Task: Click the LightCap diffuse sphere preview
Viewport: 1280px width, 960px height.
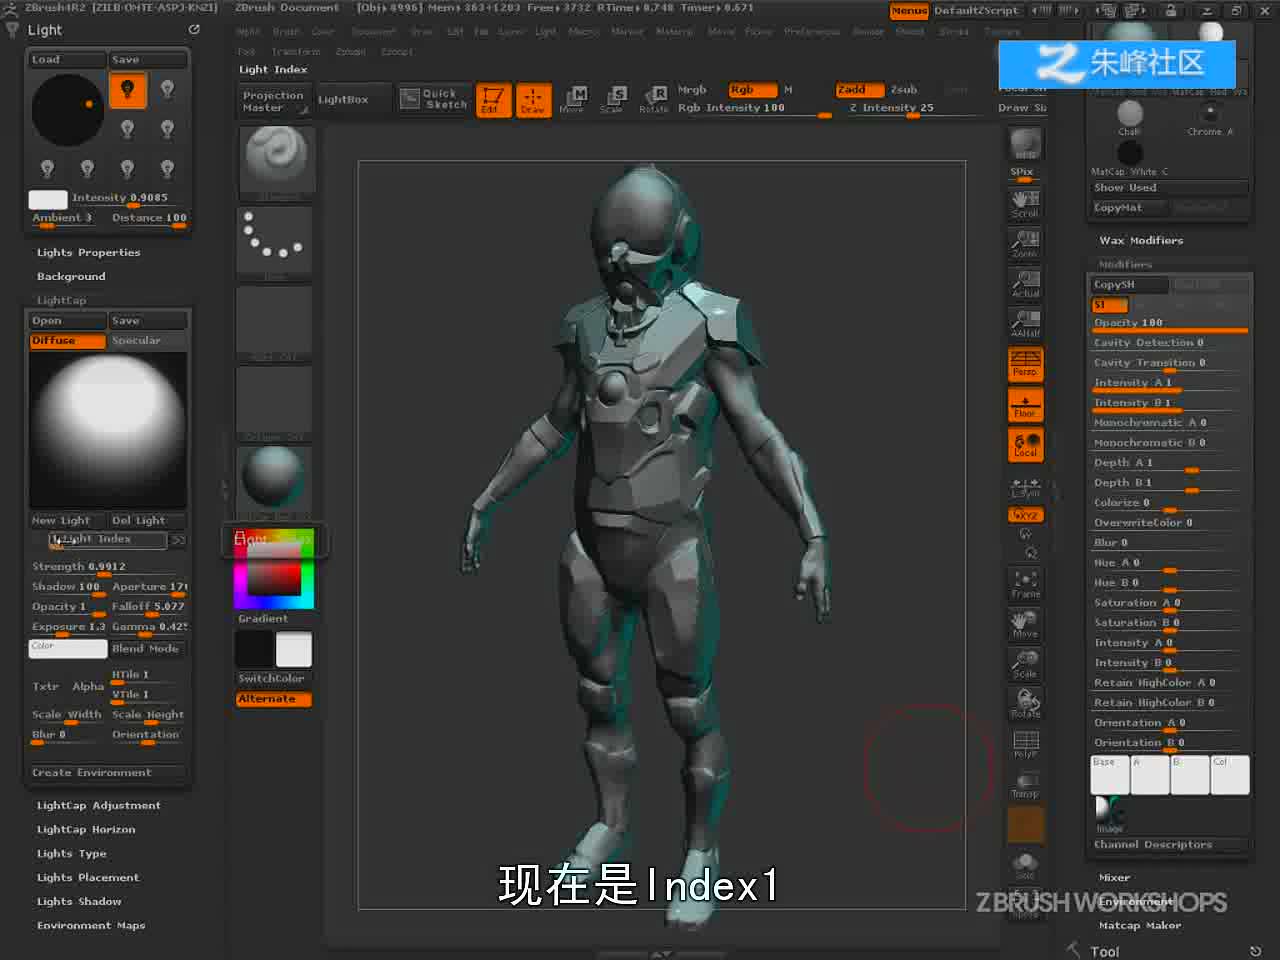Action: (107, 430)
